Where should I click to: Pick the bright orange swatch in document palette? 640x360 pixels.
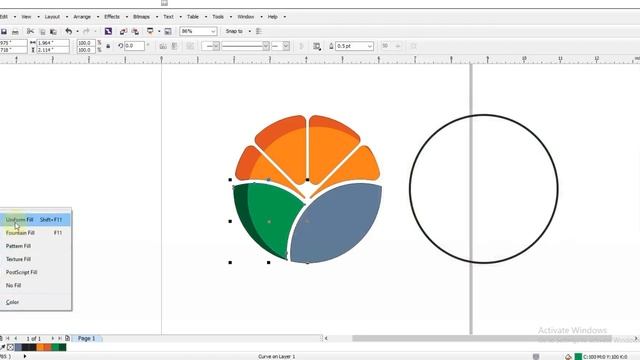click(x=40, y=347)
